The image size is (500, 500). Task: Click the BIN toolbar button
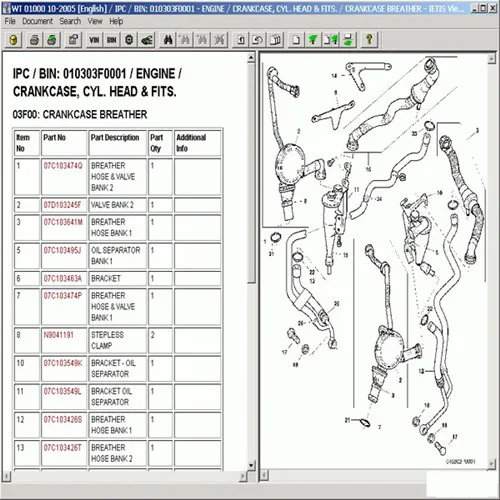(x=112, y=40)
